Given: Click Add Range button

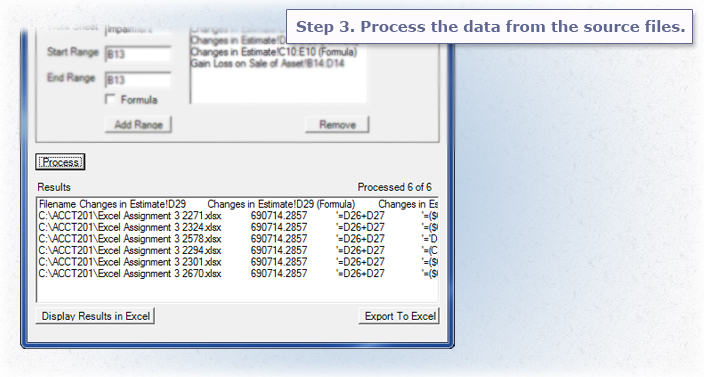Looking at the screenshot, I should (x=138, y=124).
